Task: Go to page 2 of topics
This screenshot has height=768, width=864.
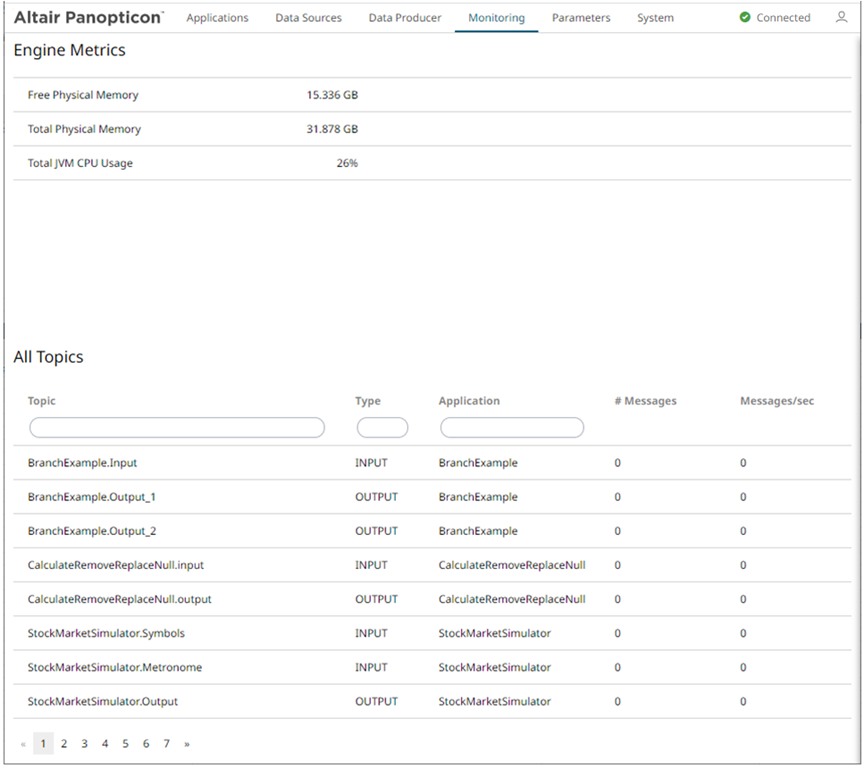Action: click(x=64, y=744)
